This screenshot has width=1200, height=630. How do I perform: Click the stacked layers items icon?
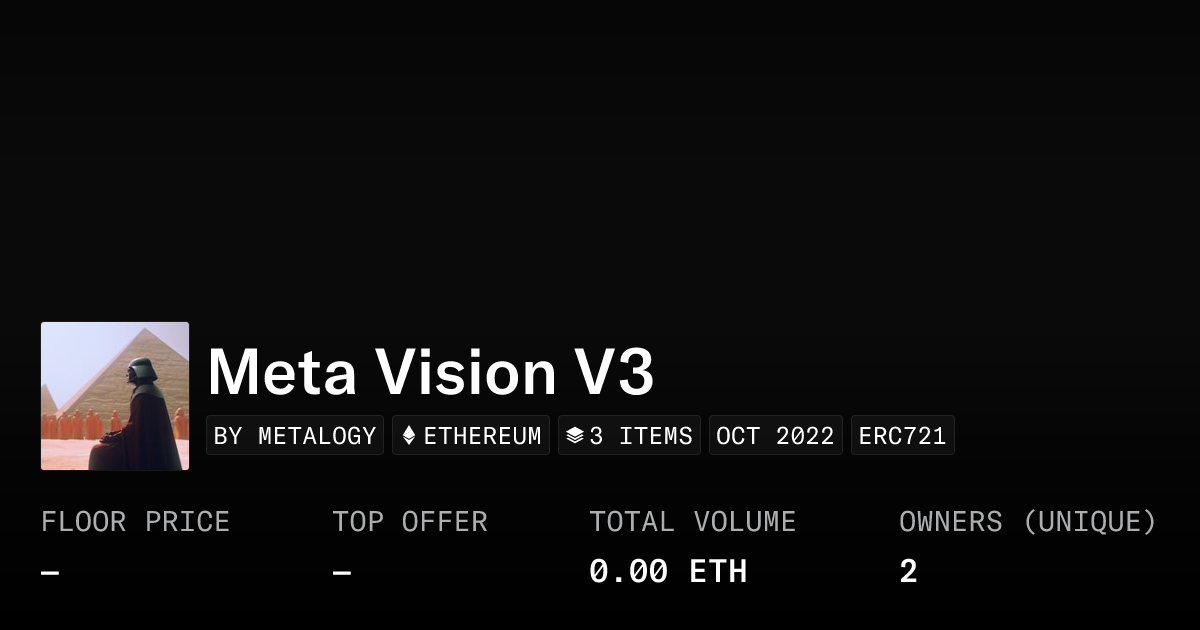[x=574, y=436]
